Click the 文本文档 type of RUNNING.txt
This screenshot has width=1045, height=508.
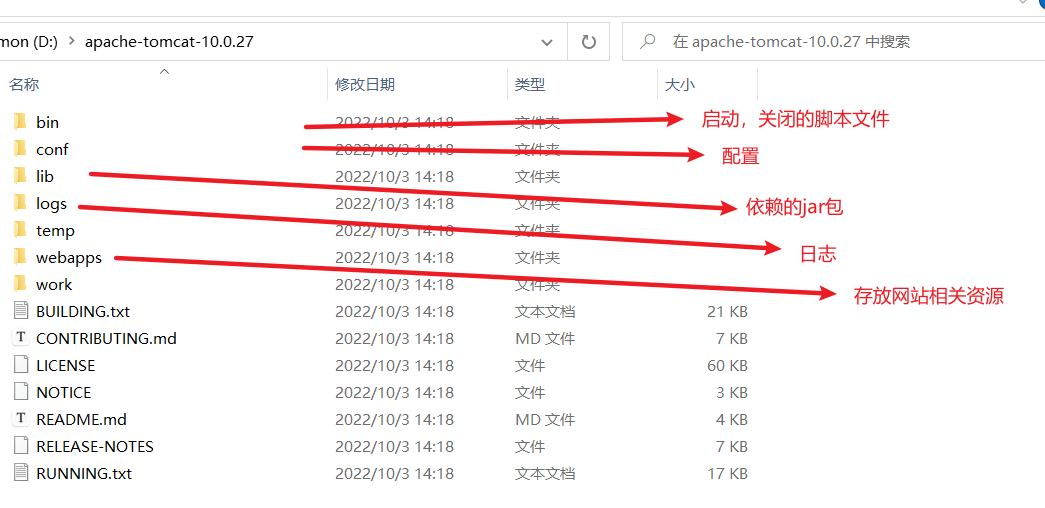coord(544,473)
